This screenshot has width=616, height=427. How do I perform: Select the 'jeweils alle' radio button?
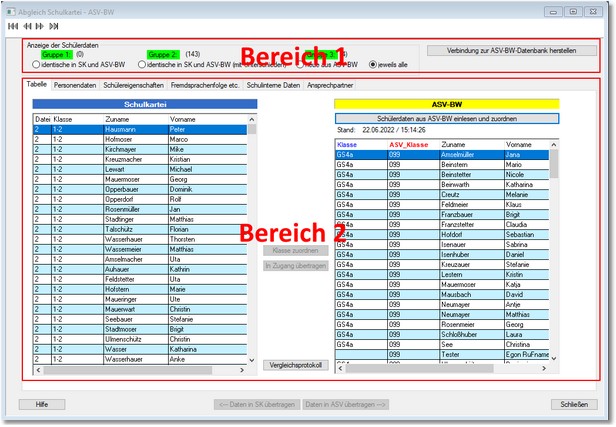tap(373, 64)
